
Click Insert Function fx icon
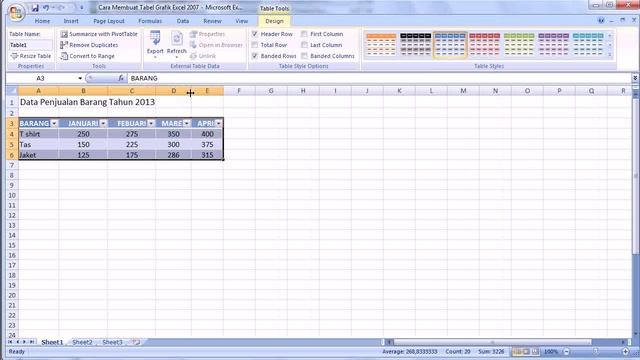[x=121, y=78]
